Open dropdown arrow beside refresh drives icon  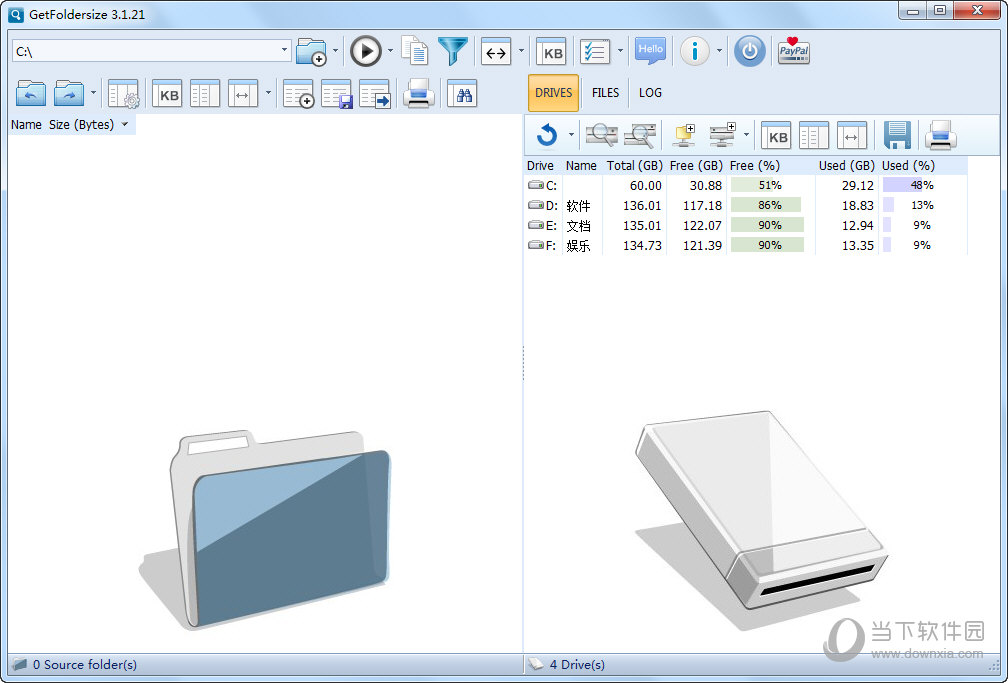571,135
